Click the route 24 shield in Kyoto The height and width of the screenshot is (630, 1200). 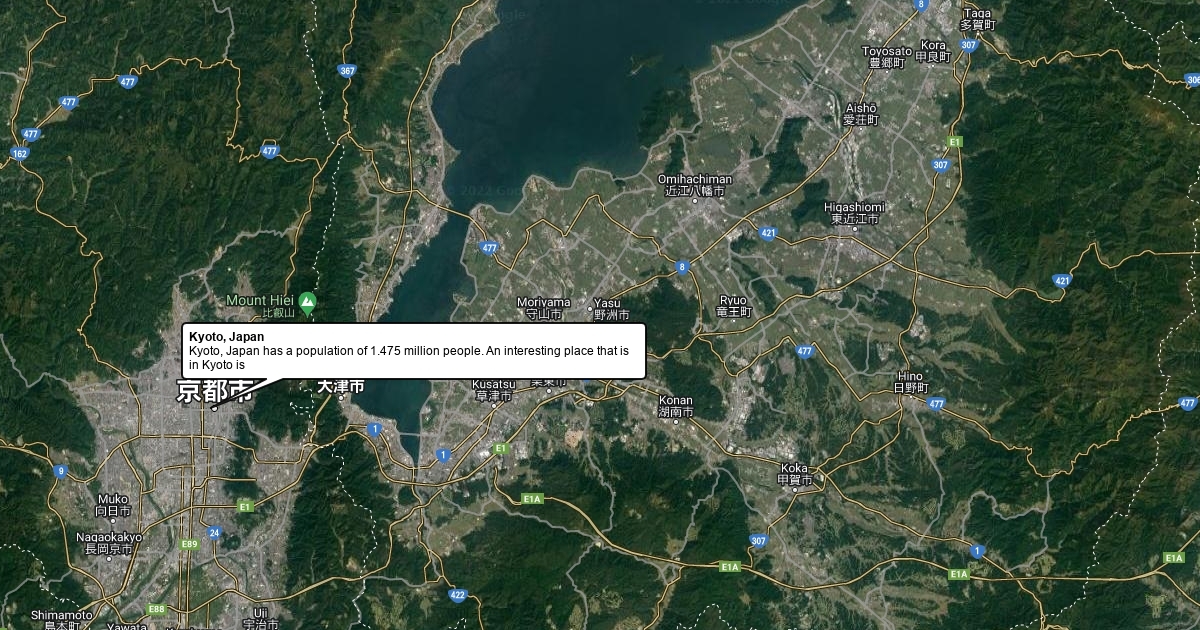click(x=215, y=533)
